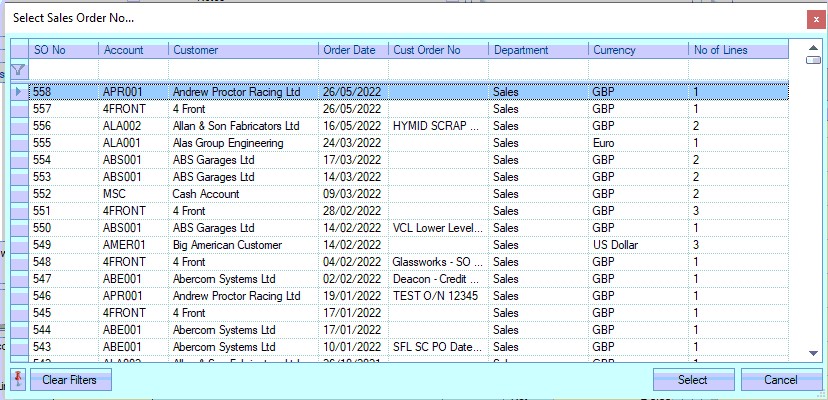Click the red pin icon beside Clear Filters
This screenshot has height=400, width=828.
pyautogui.click(x=18, y=380)
